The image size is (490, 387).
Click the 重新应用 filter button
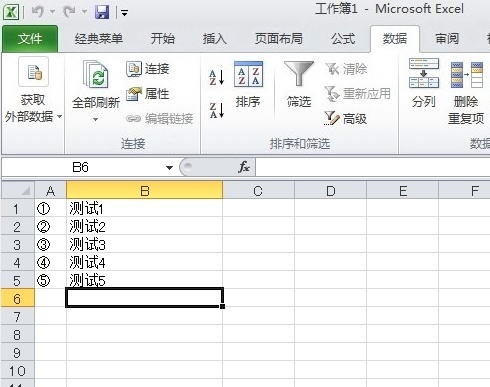[358, 94]
